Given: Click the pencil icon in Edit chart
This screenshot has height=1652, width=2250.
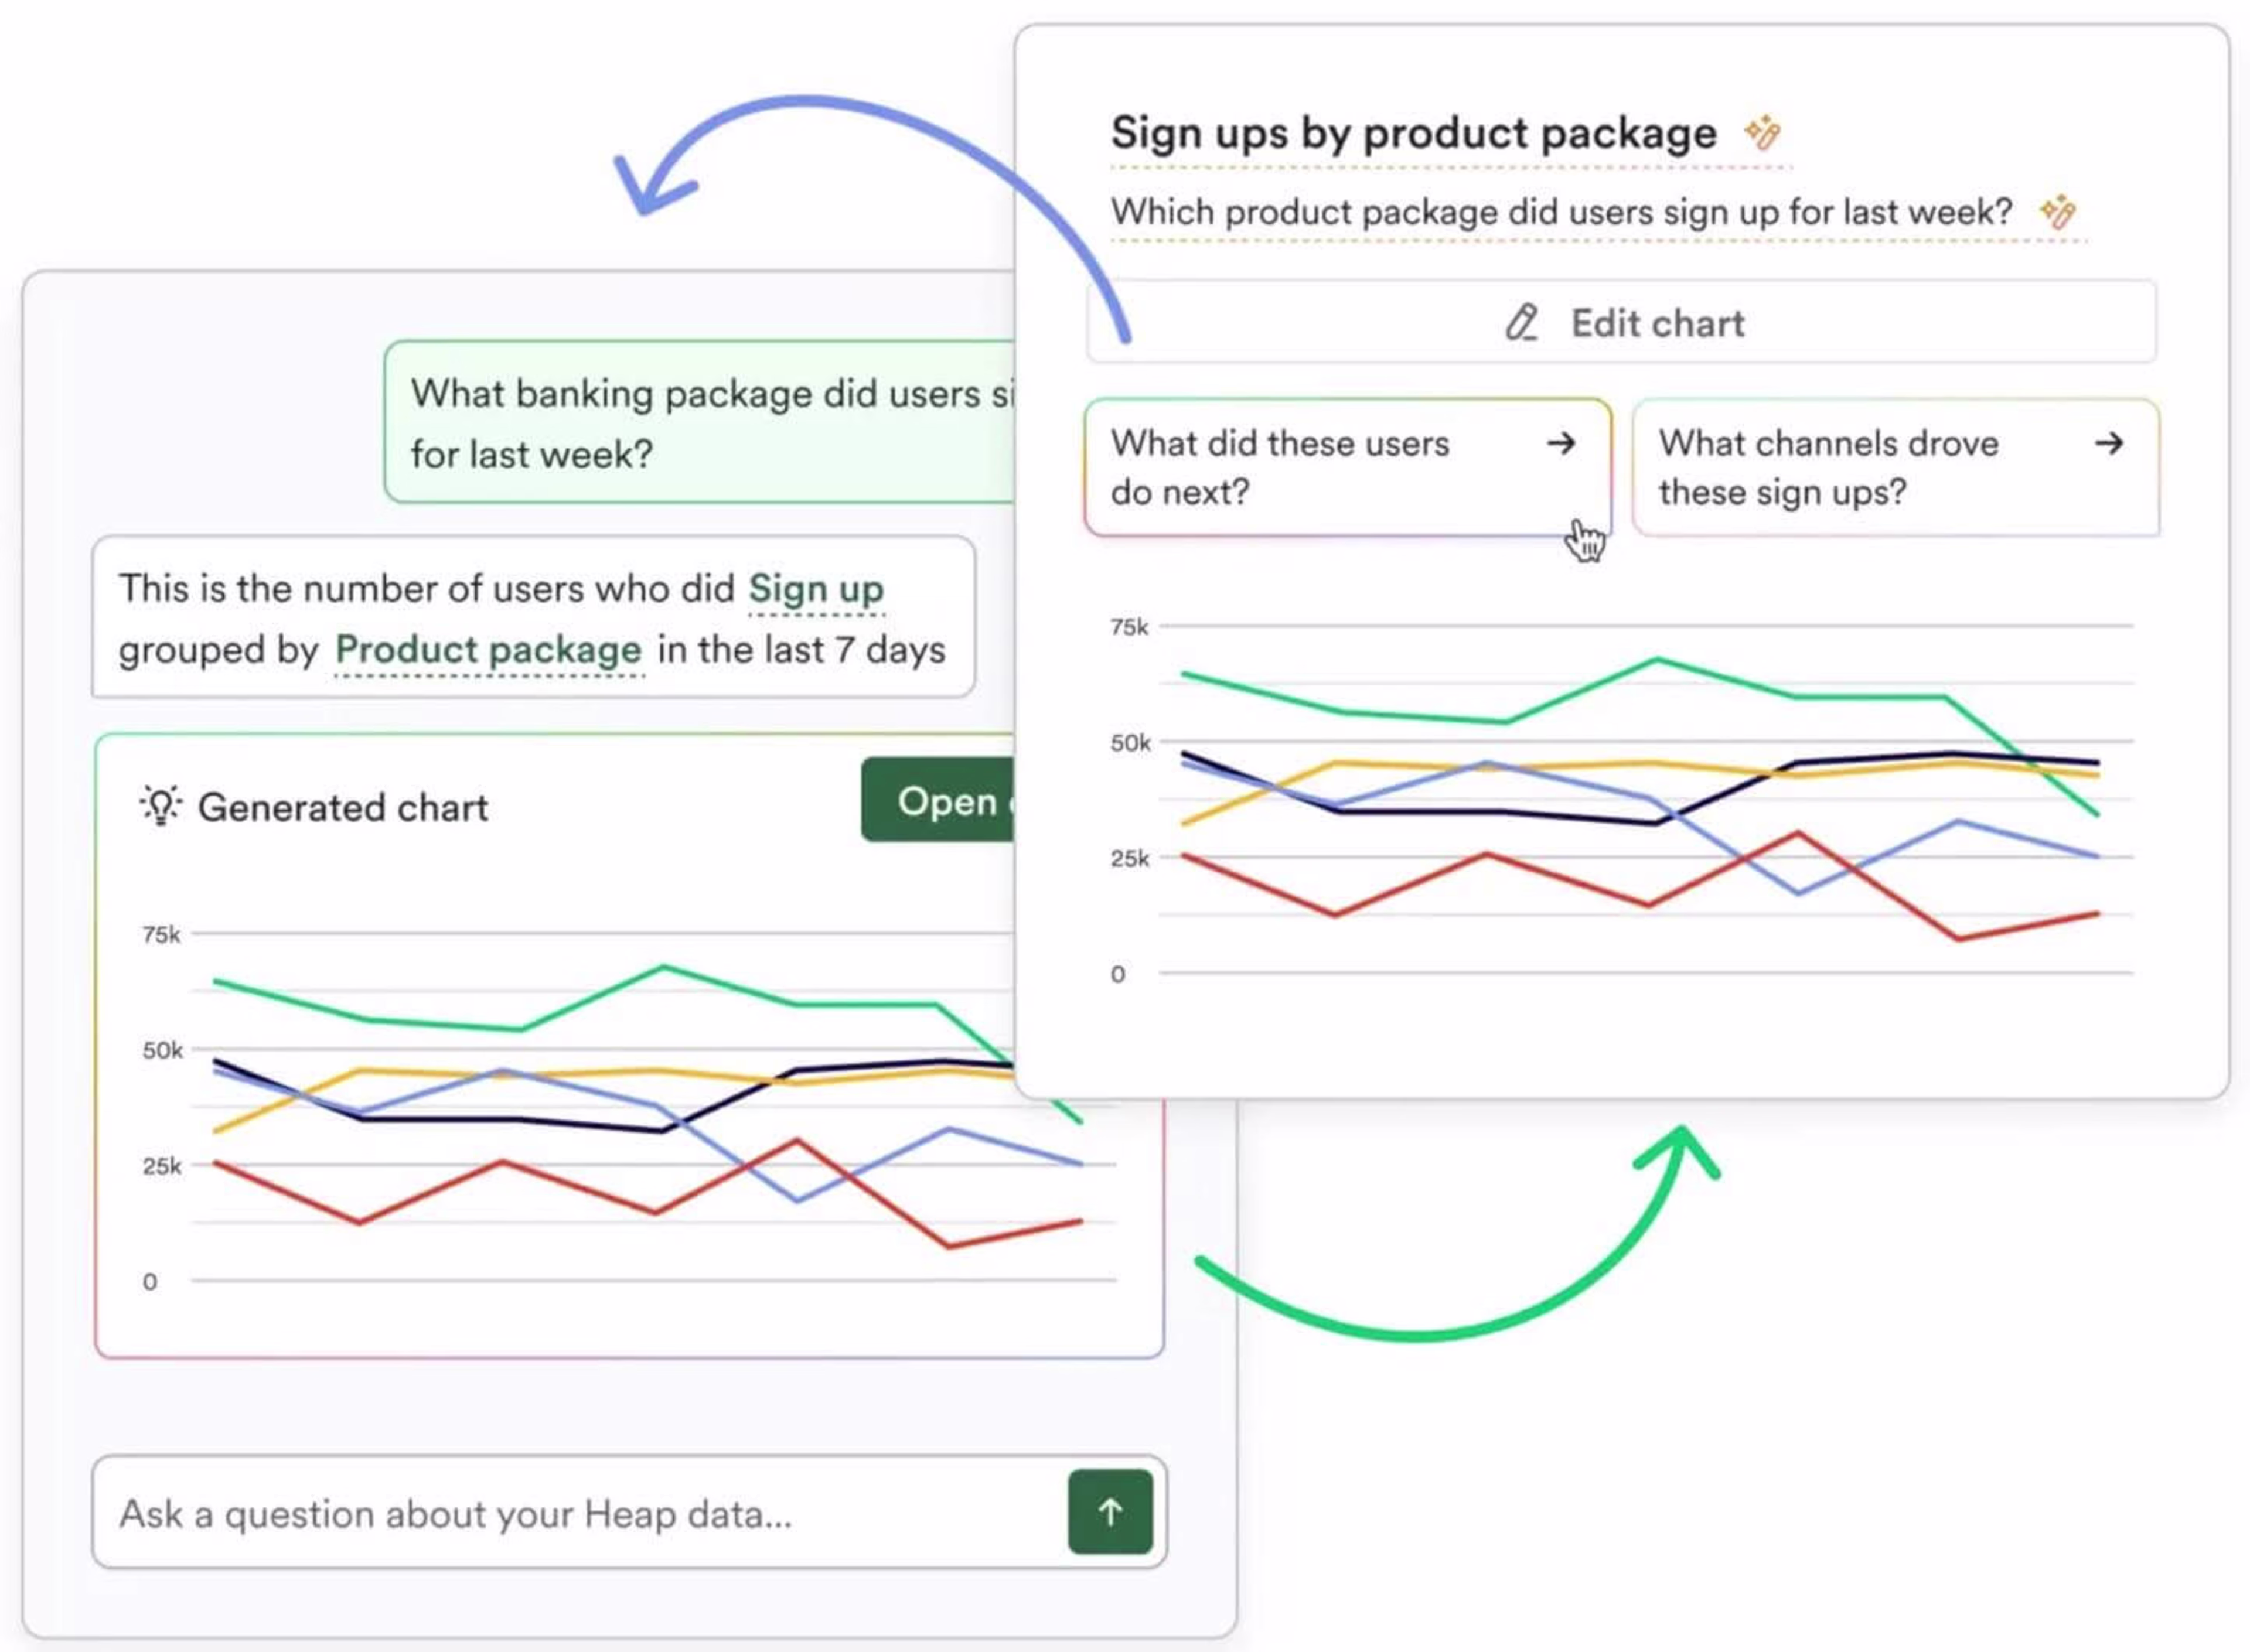Looking at the screenshot, I should [1522, 323].
